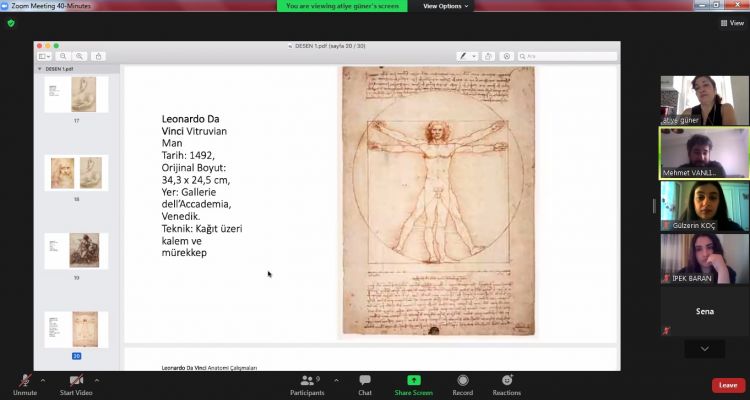Screen dimensions: 750x400
Task: Collapse the DESEN 1.pdf sidebar triangle
Action: (x=40, y=69)
